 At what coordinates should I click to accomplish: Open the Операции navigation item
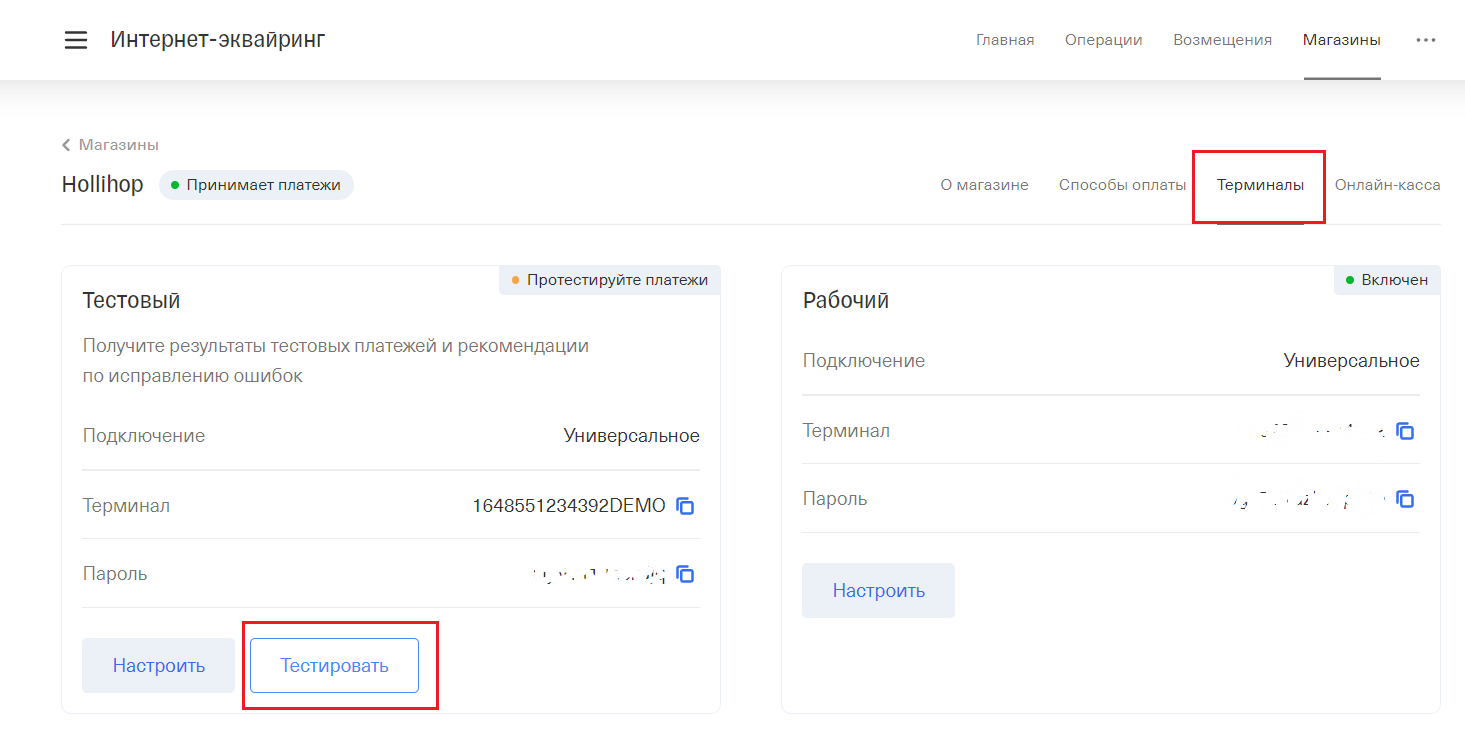(x=1104, y=40)
